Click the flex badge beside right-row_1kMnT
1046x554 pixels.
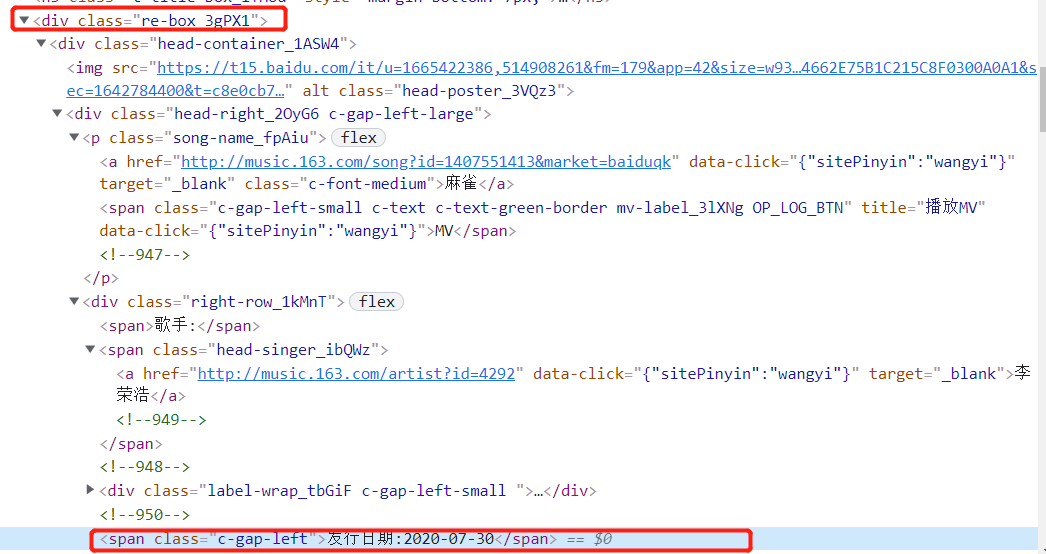point(377,302)
